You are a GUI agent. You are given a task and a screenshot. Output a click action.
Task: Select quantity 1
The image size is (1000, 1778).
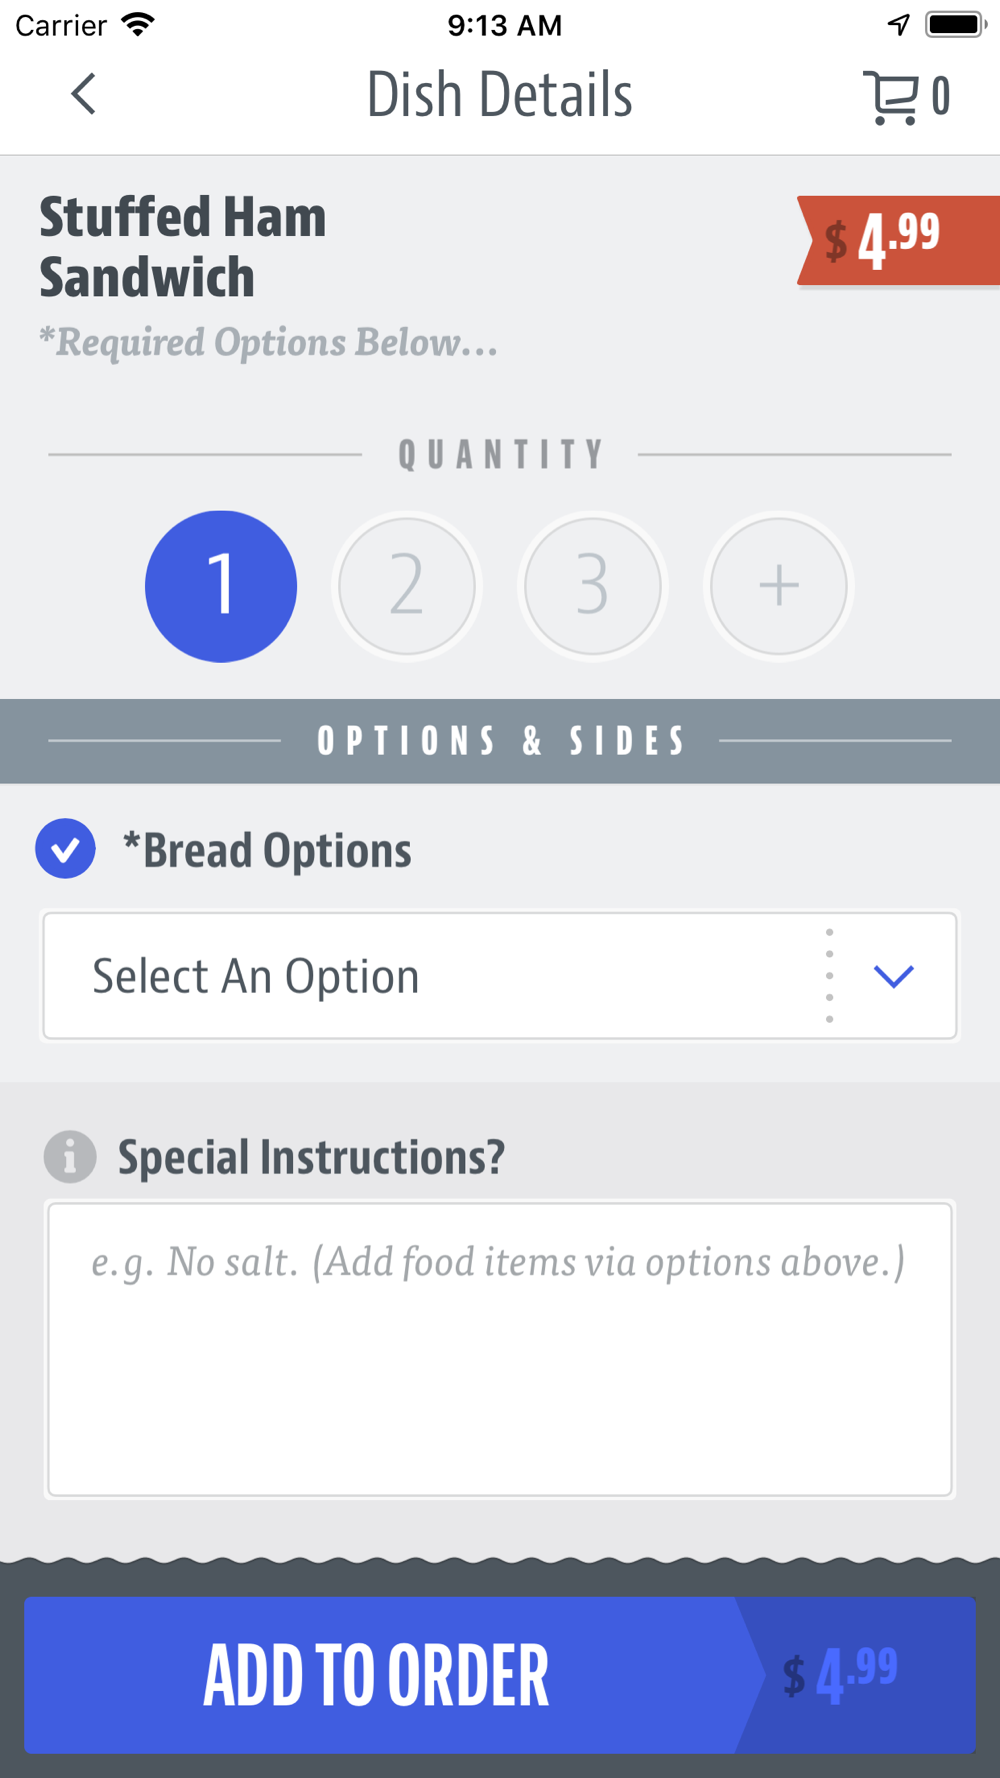click(221, 586)
